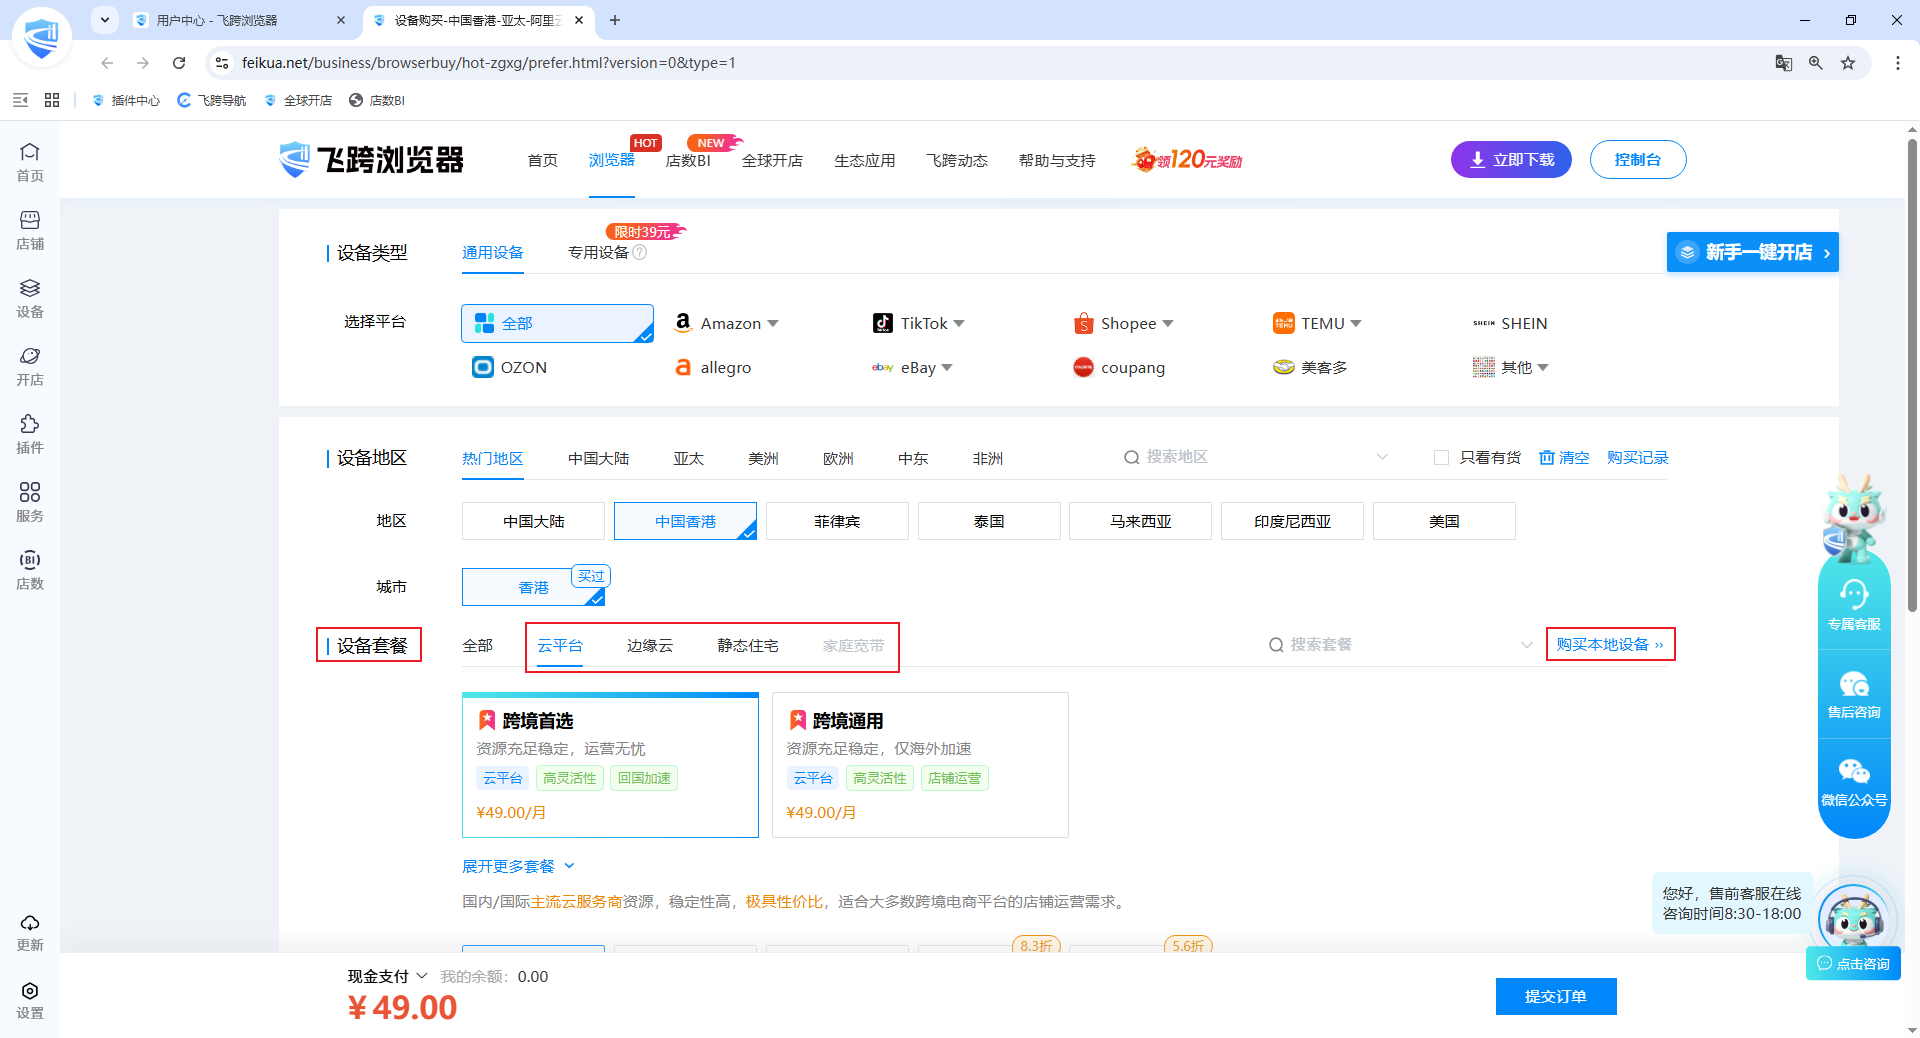Image resolution: width=1920 pixels, height=1038 pixels.
Task: Click the 新手一键开店 banner button
Action: pos(1753,252)
